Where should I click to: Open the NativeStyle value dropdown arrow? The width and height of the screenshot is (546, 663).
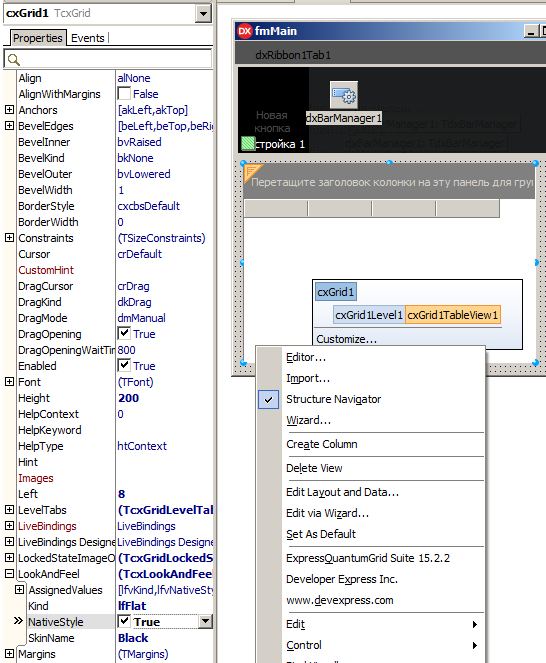click(205, 622)
